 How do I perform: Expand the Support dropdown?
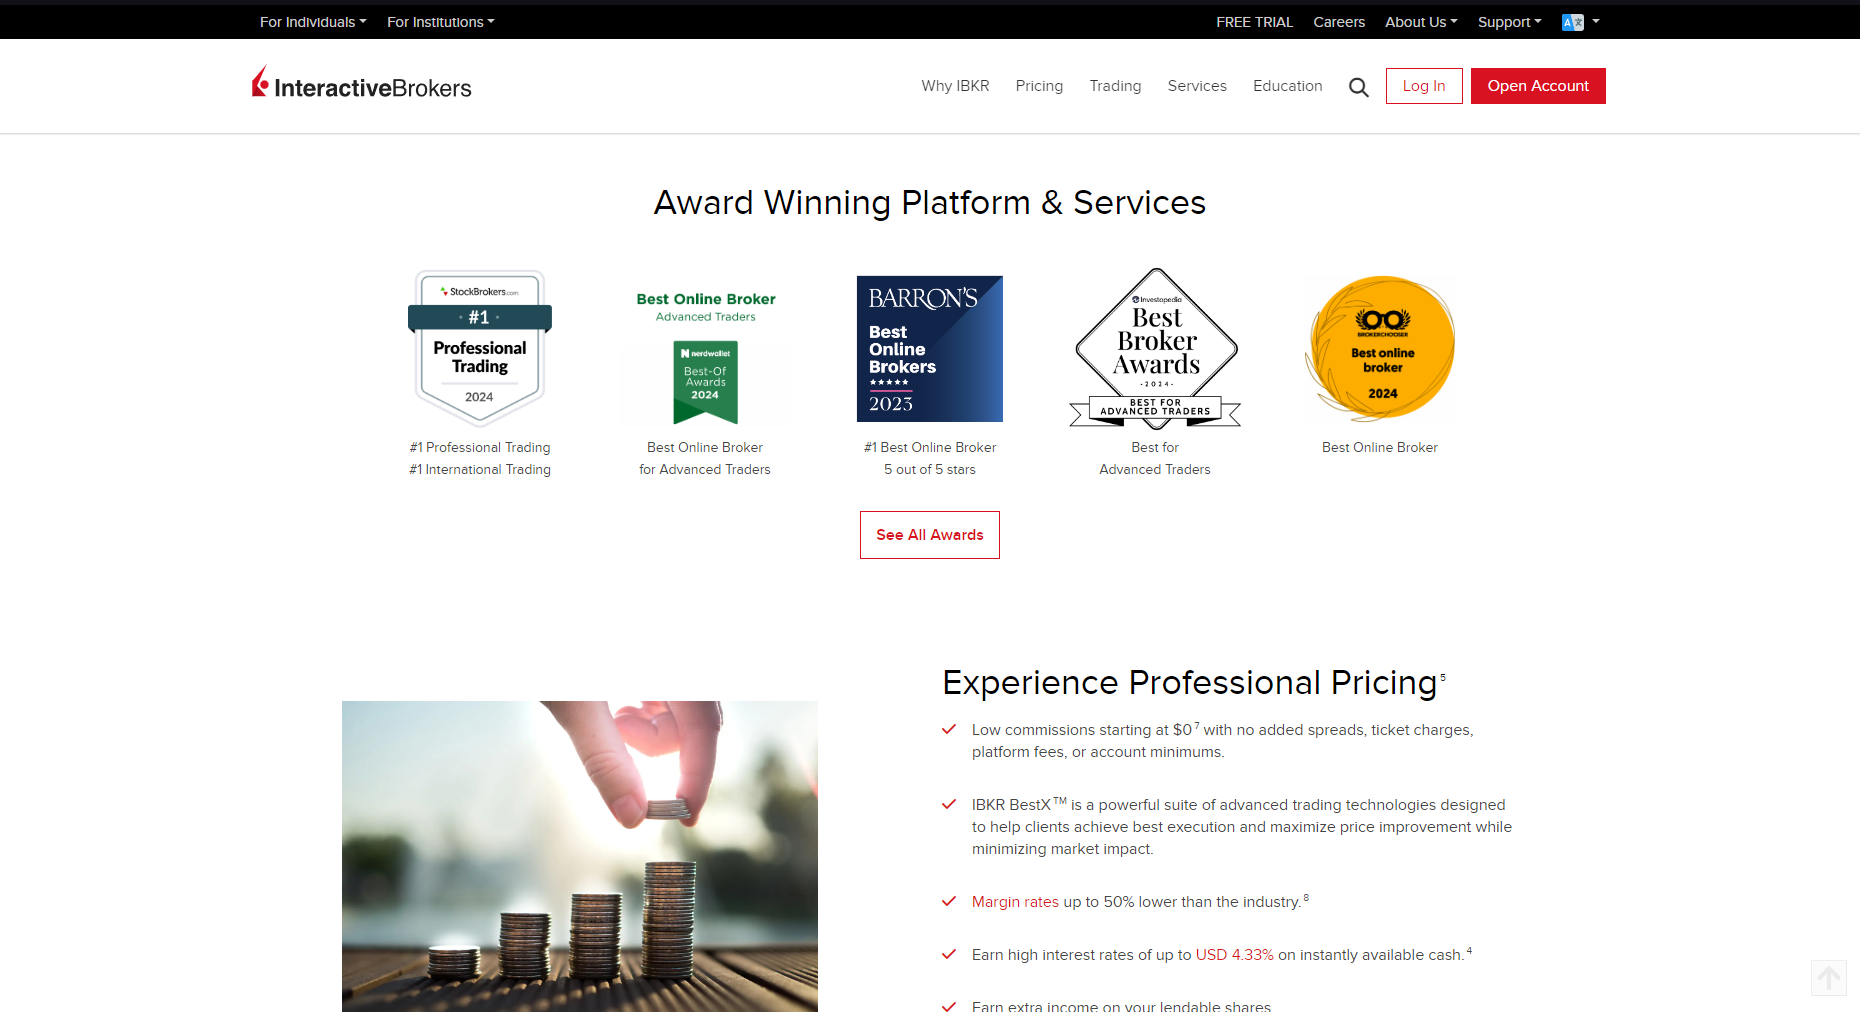point(1510,22)
